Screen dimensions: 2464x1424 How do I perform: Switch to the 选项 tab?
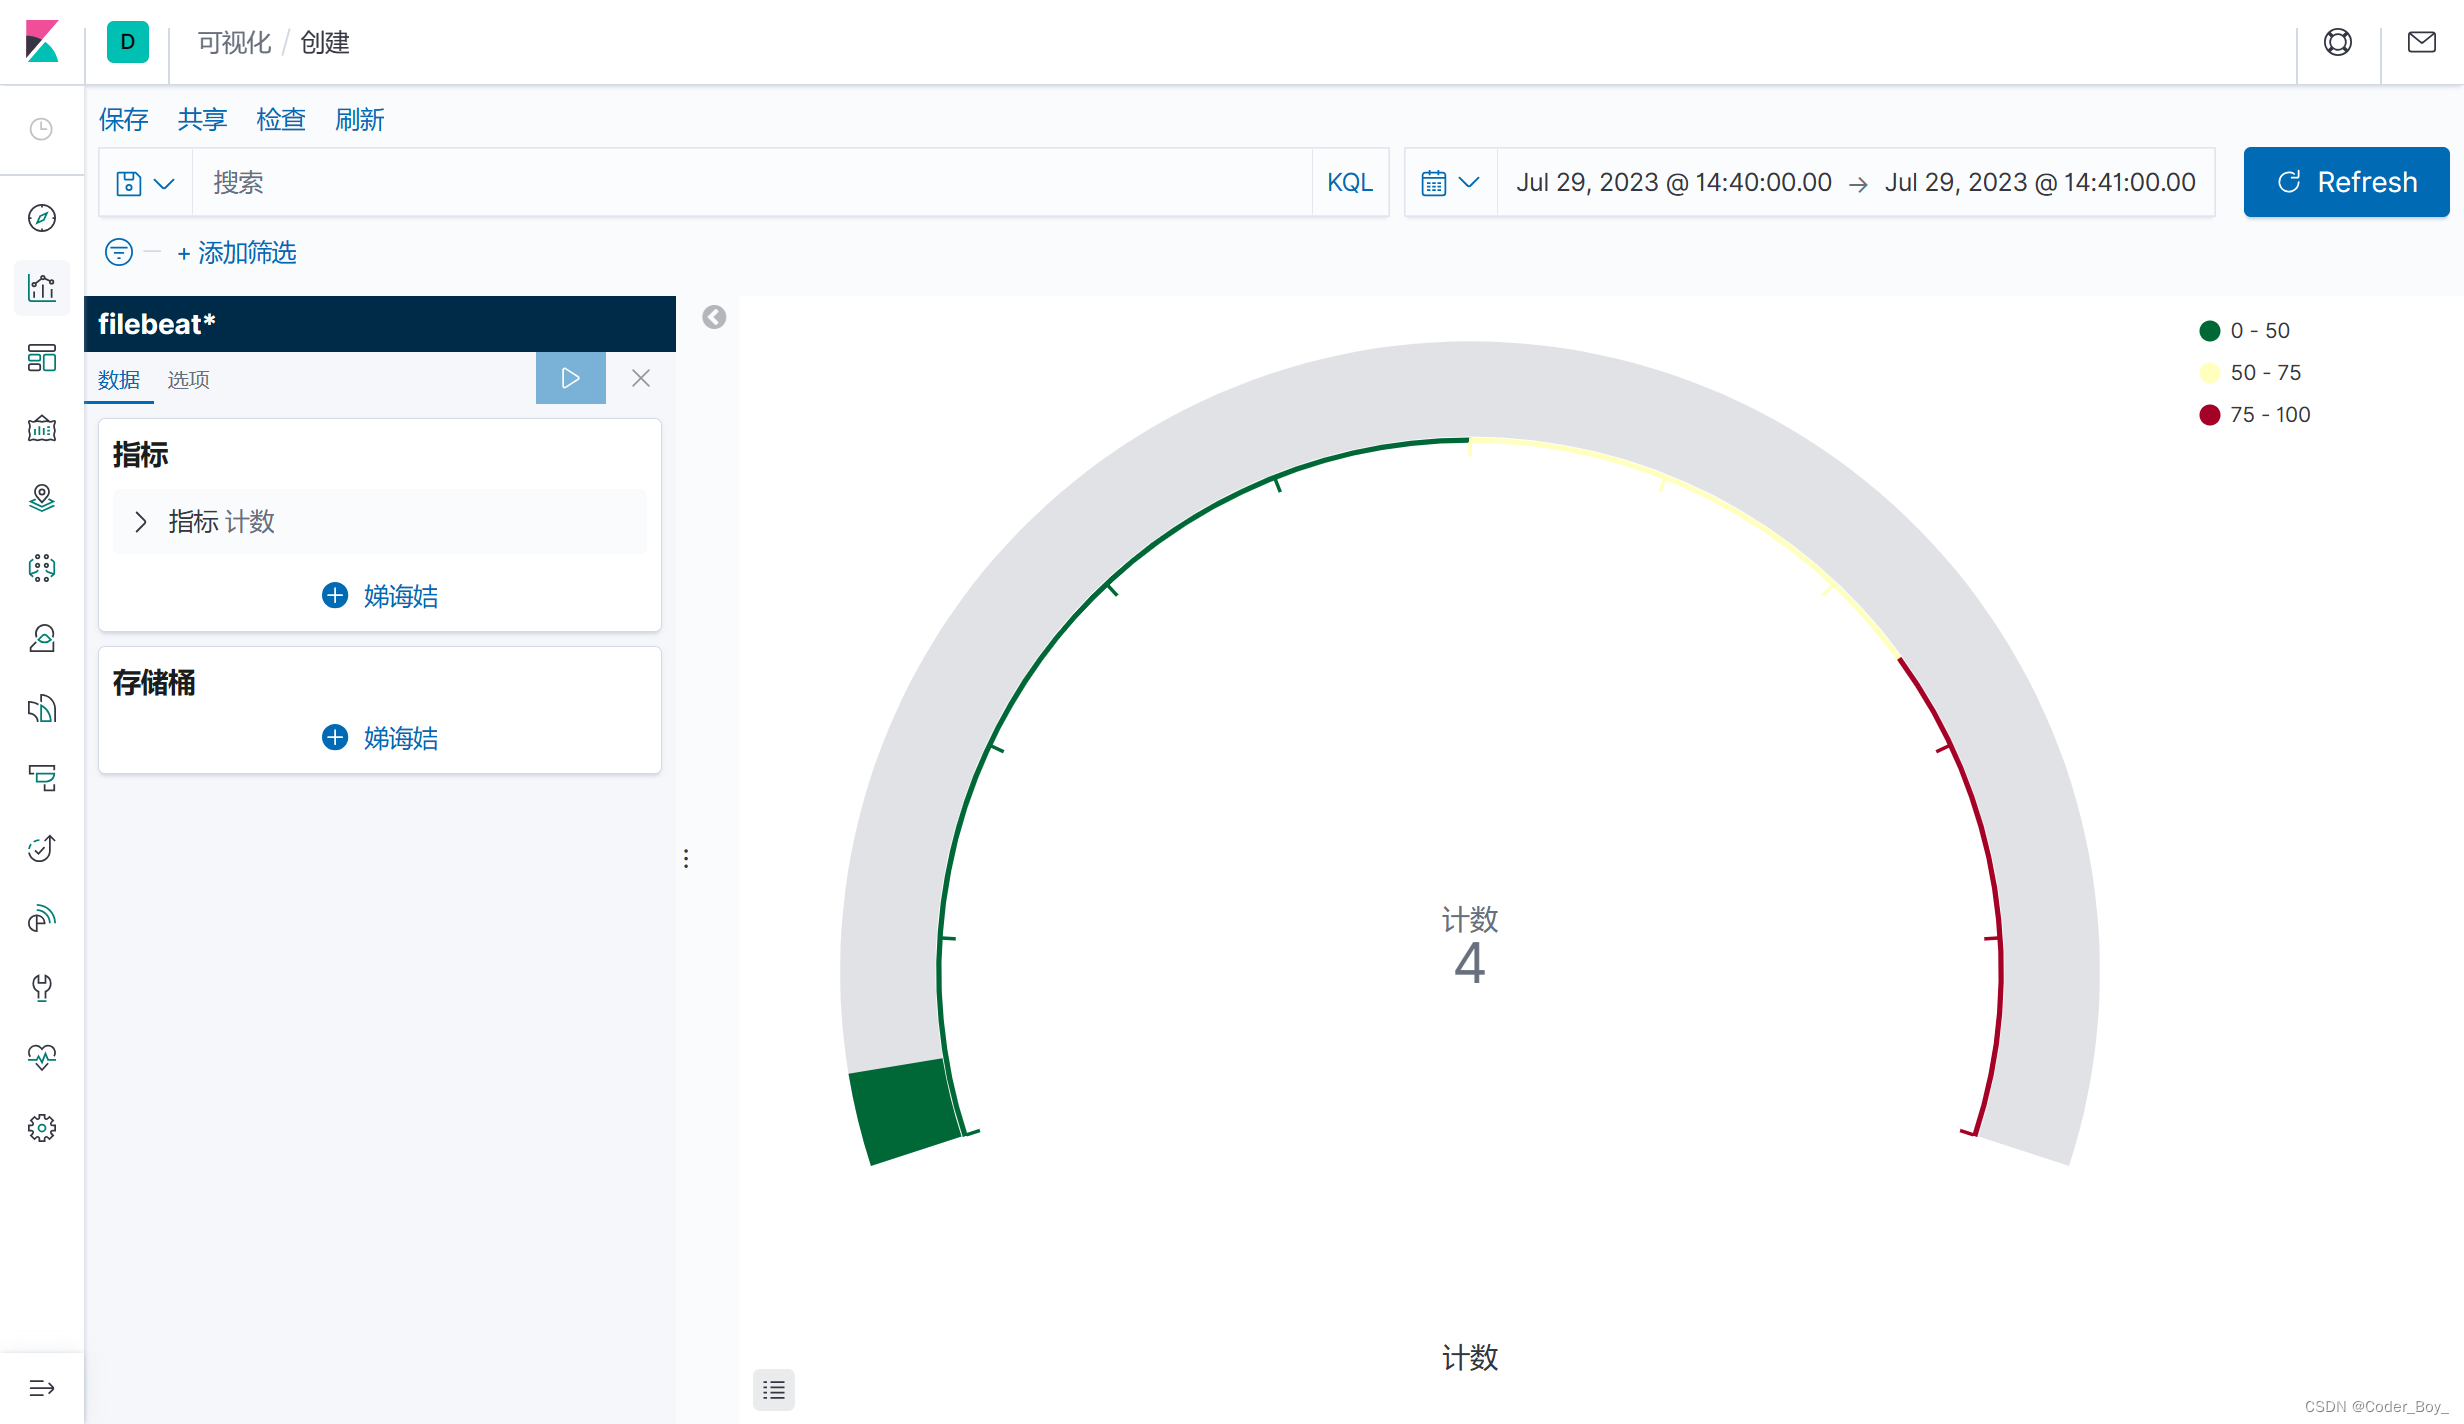188,380
